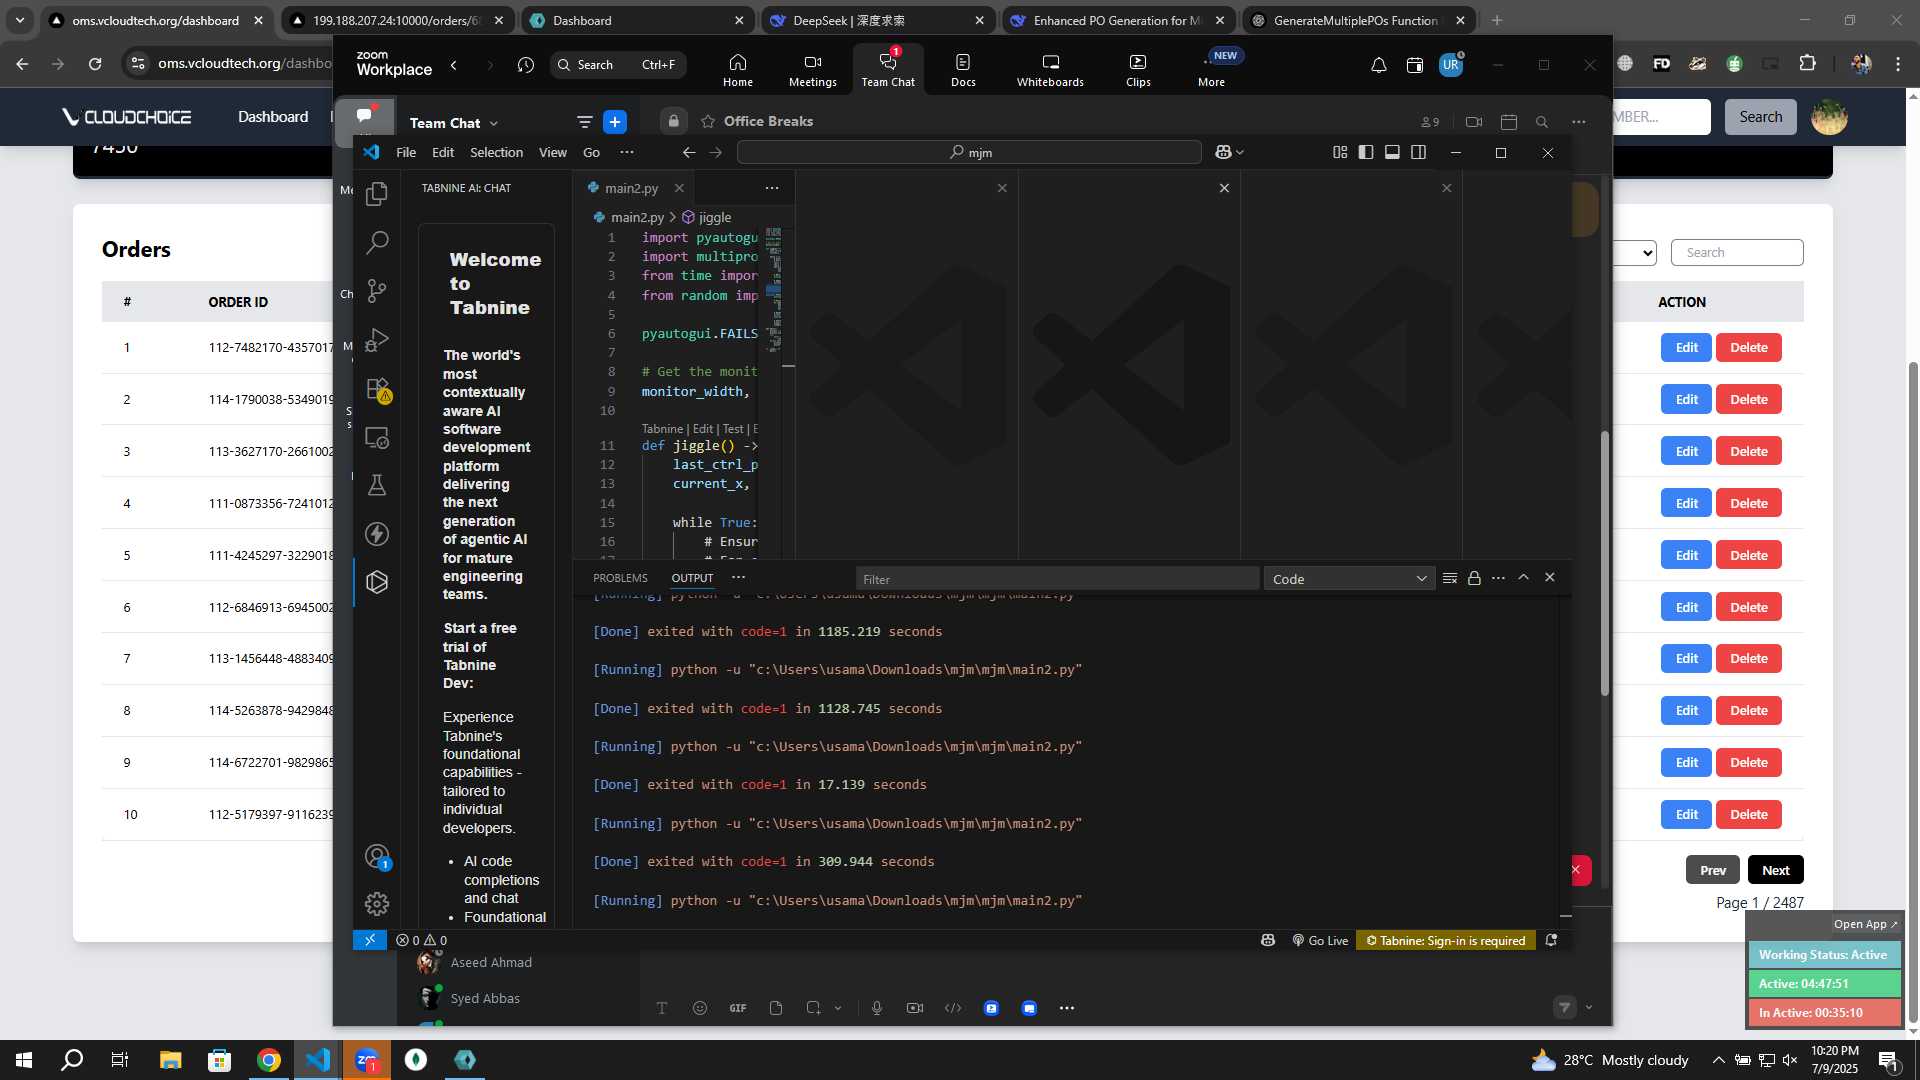Open the Zoom Whiteboards tab
Image resolution: width=1920 pixels, height=1080 pixels.
[x=1050, y=70]
